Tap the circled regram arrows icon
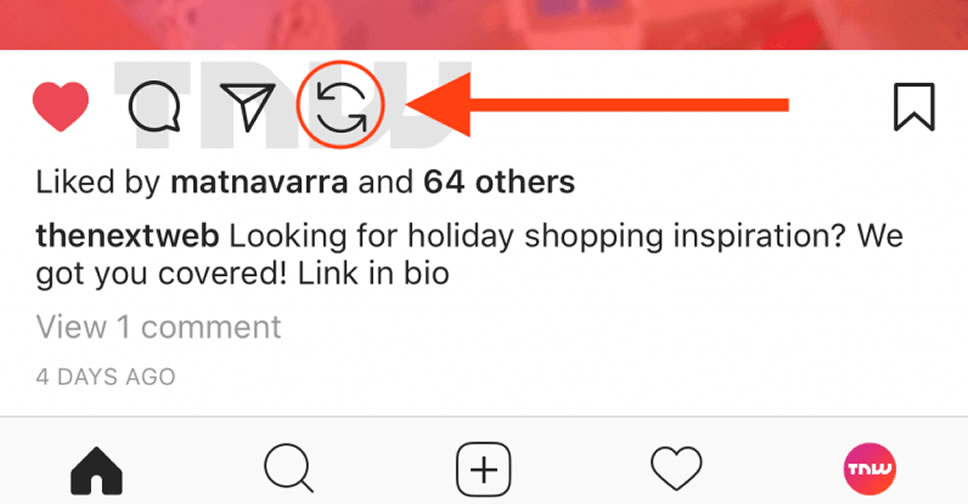The image size is (968, 504). pos(341,105)
